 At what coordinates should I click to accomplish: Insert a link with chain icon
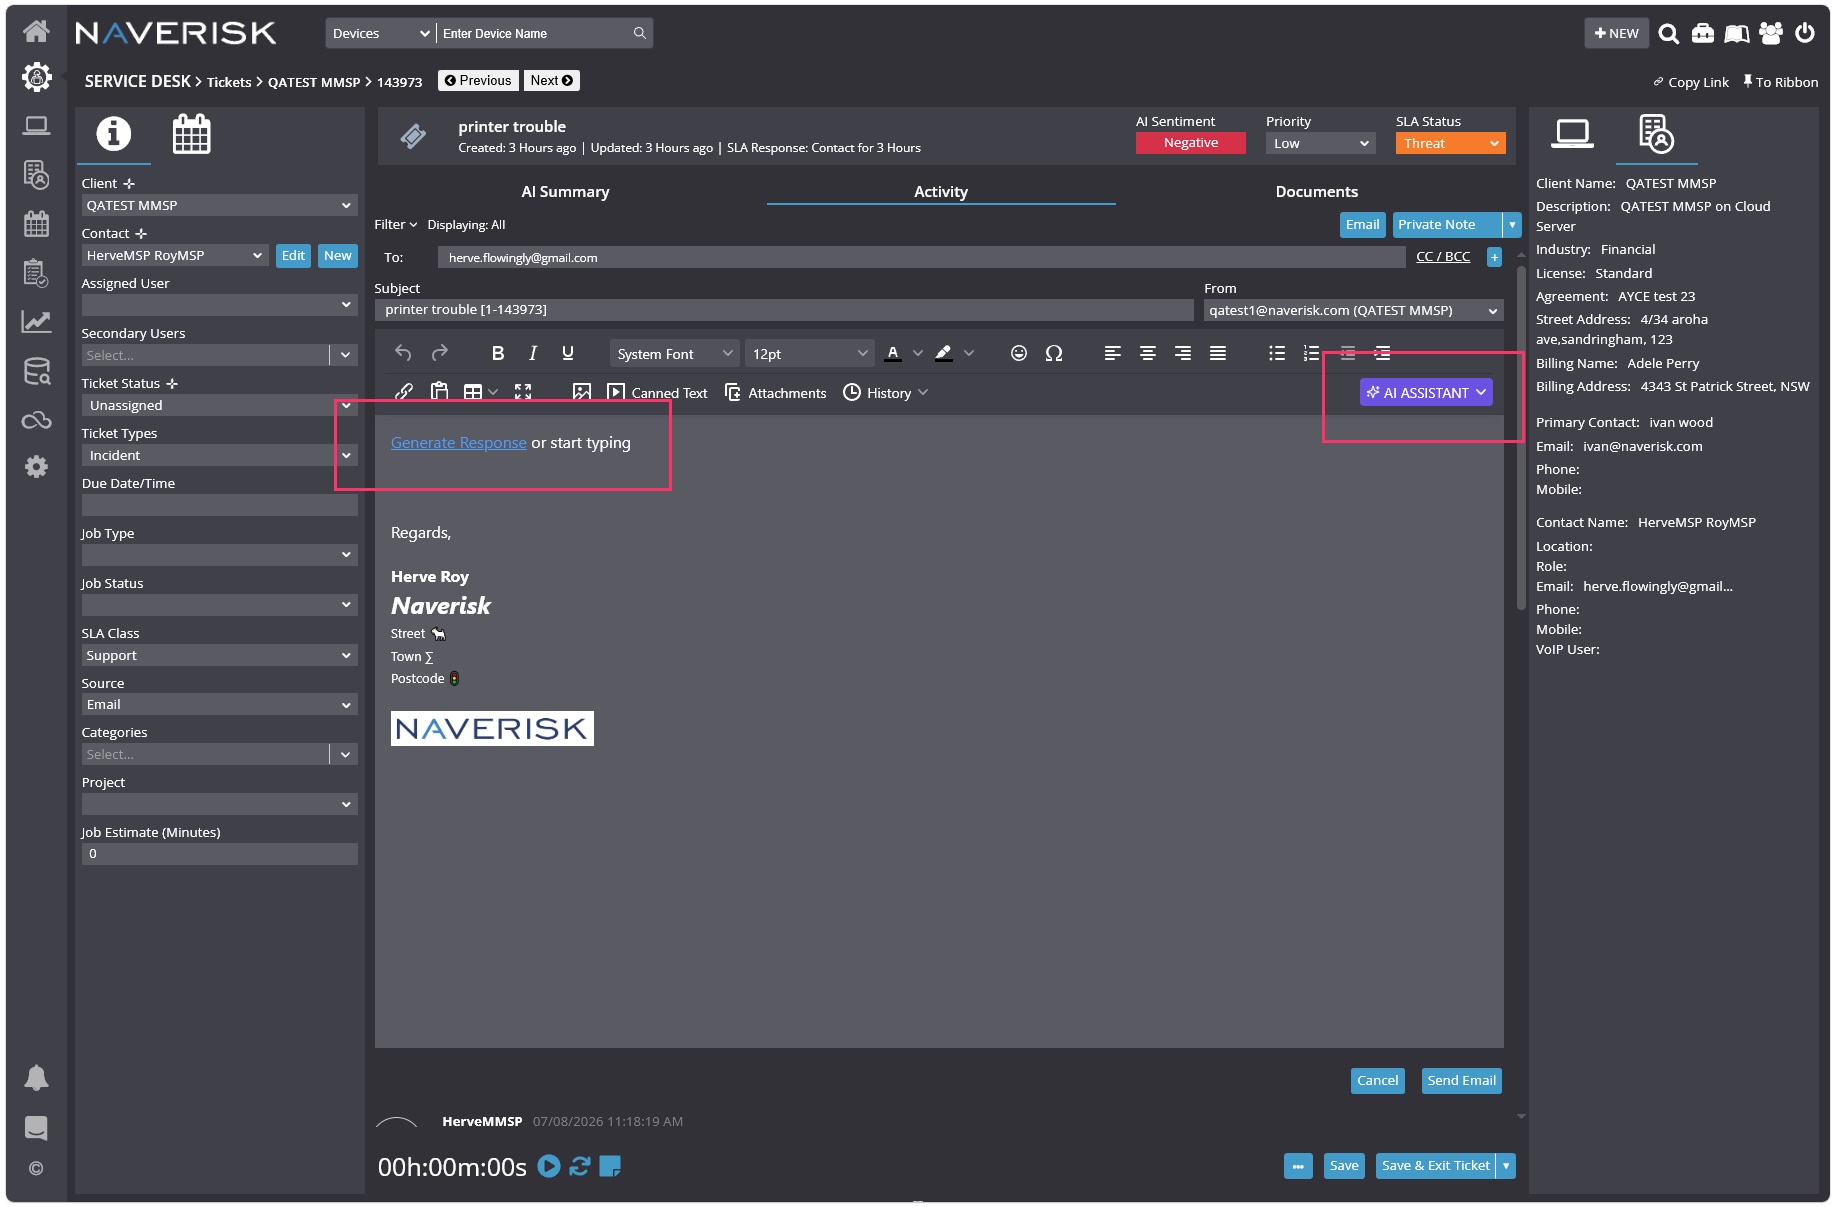(x=404, y=392)
